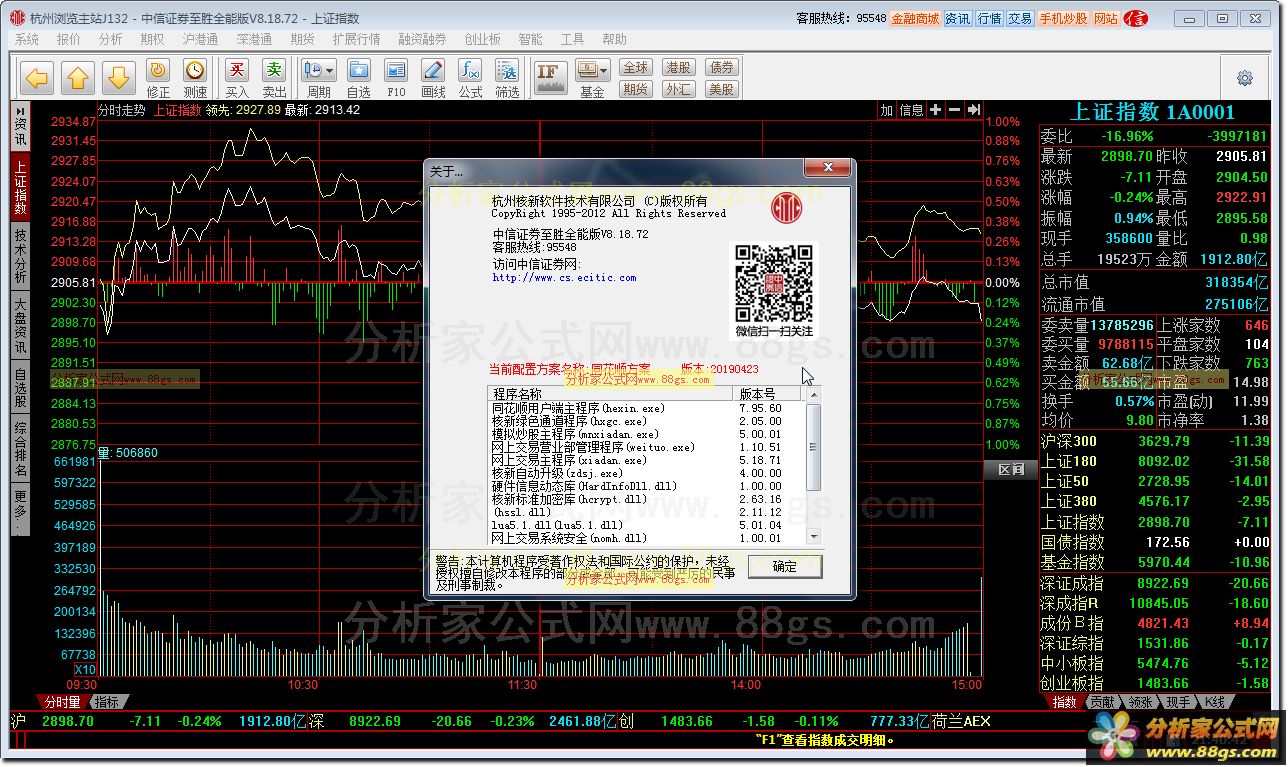Click the 网站 header link
This screenshot has width=1288, height=767.
pos(1106,19)
